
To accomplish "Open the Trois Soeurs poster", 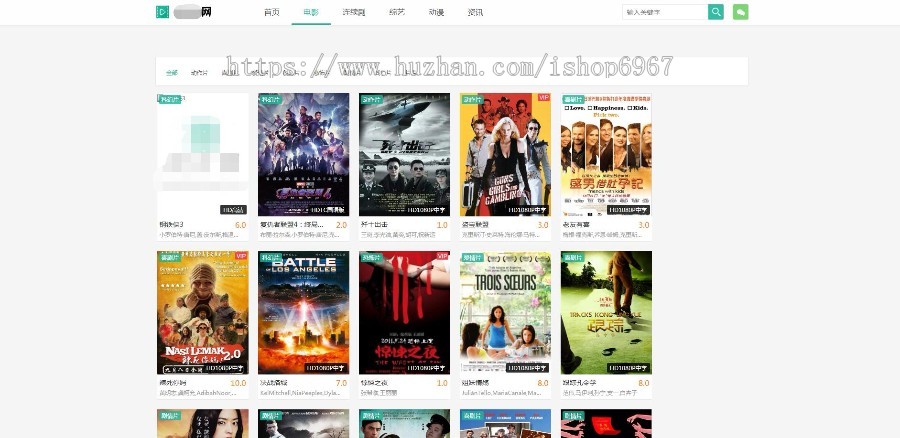I will pyautogui.click(x=505, y=312).
